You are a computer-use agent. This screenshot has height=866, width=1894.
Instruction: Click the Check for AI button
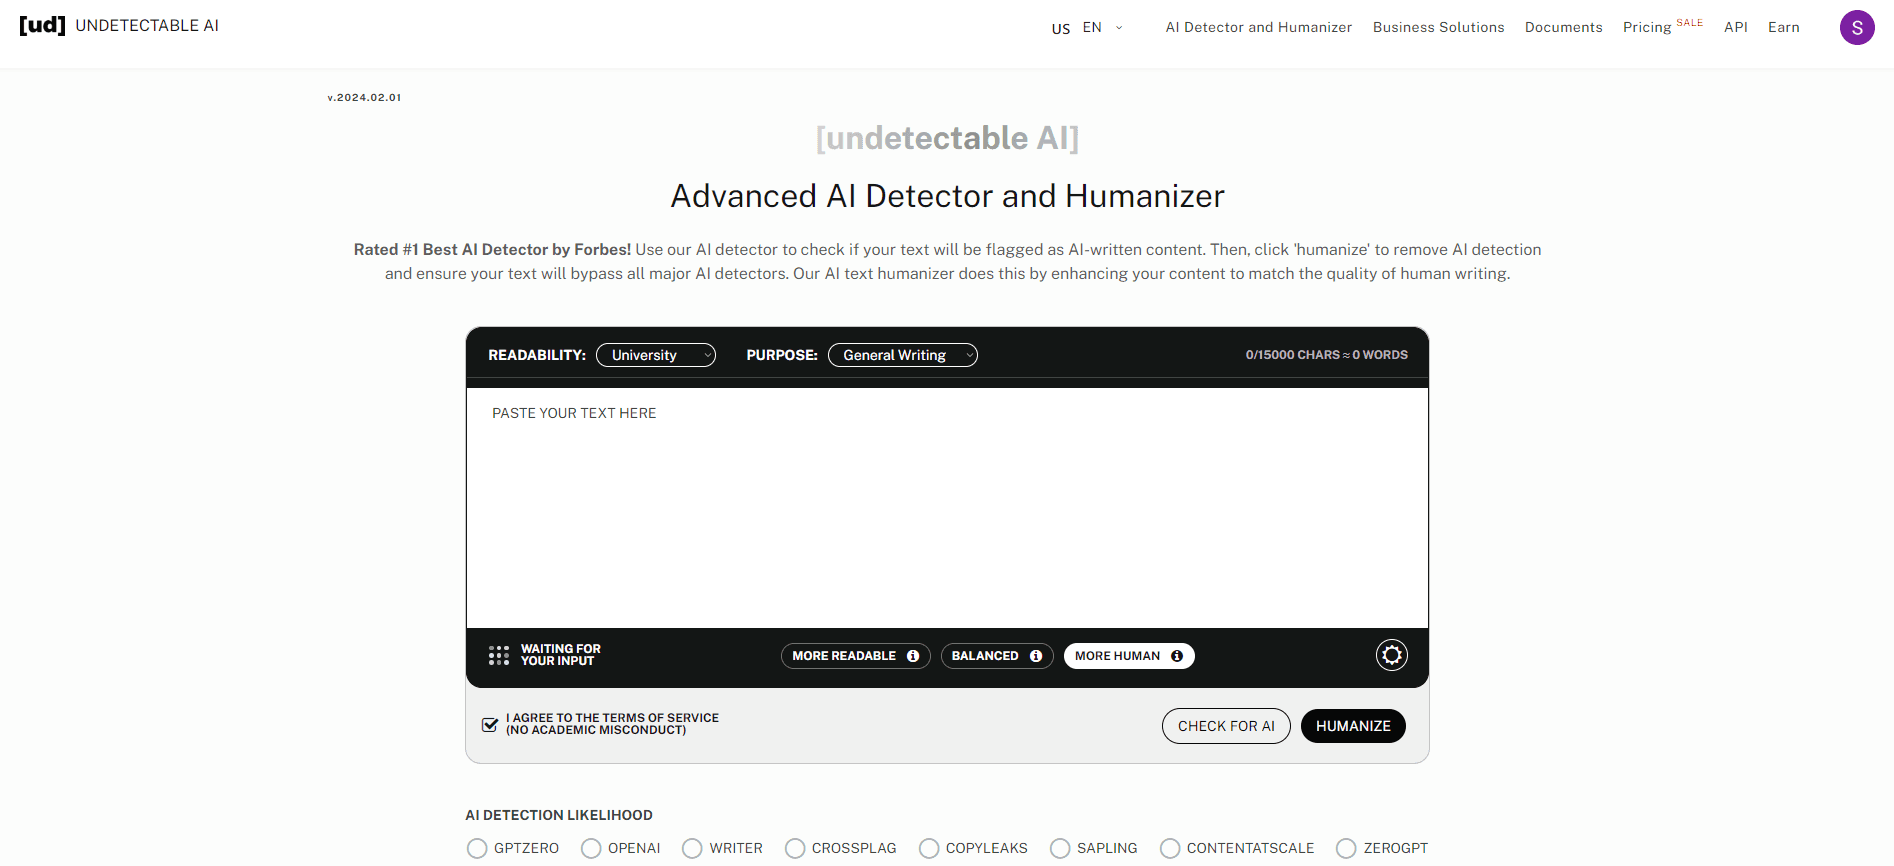tap(1225, 726)
